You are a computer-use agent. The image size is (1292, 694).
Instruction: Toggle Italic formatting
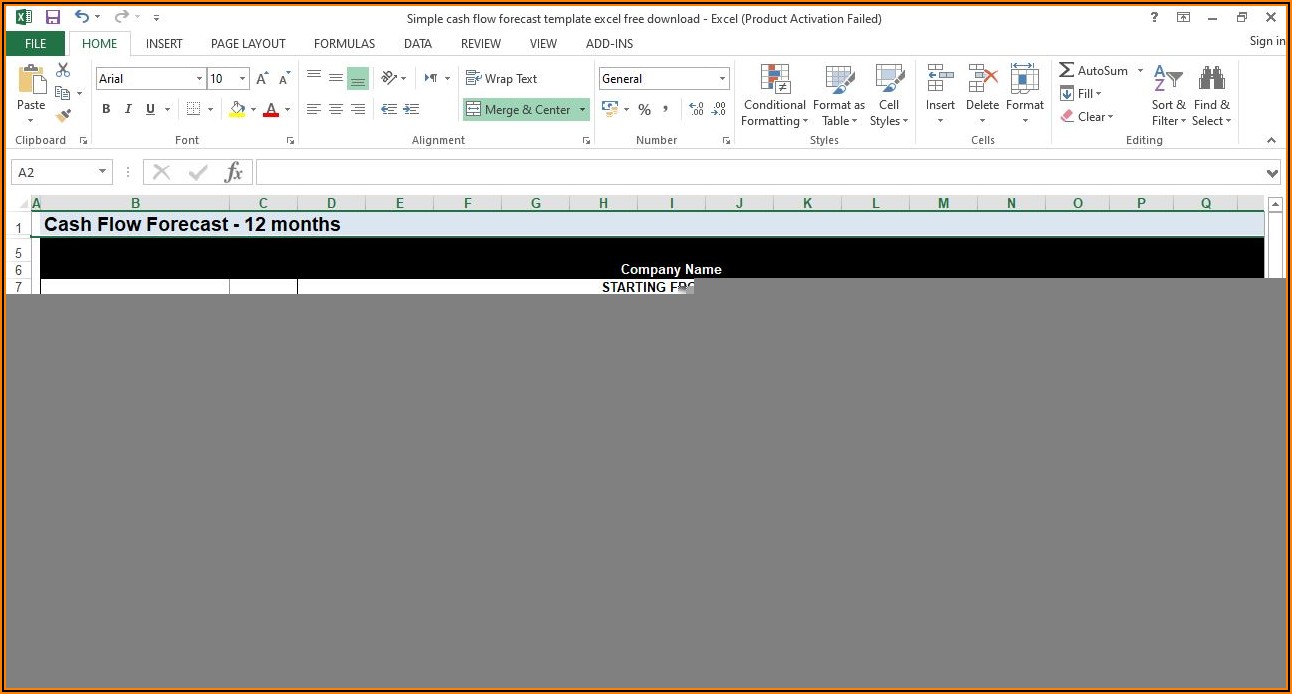coord(128,109)
